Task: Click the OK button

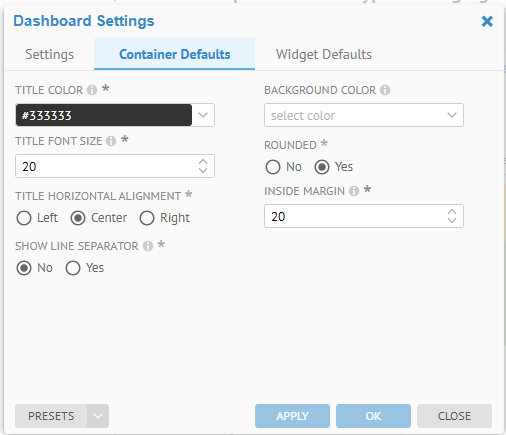Action: 373,416
